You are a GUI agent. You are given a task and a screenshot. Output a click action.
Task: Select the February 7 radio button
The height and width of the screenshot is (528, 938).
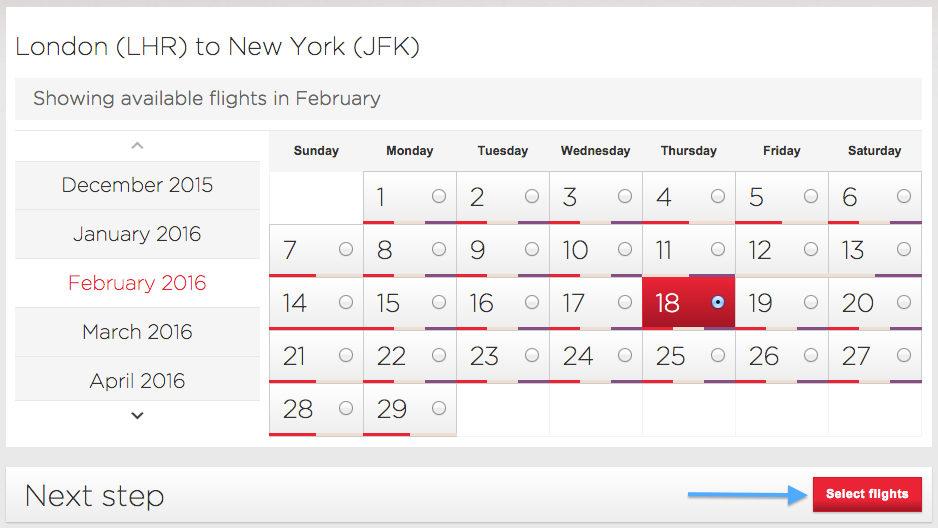[346, 249]
